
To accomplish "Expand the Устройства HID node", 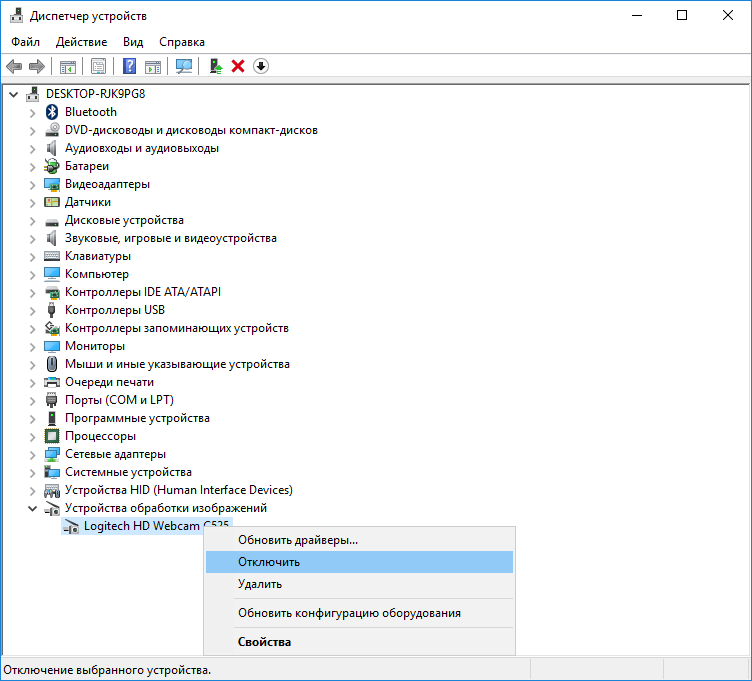I will 32,491.
